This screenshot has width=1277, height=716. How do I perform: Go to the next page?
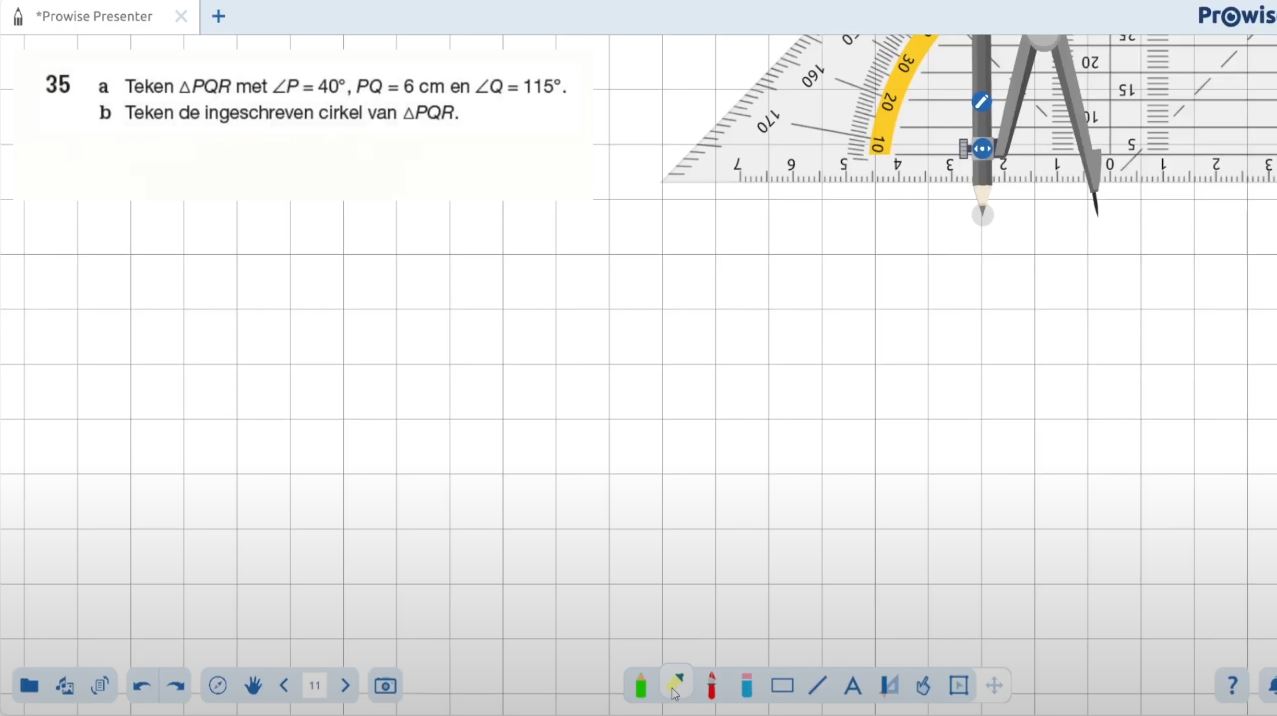345,686
